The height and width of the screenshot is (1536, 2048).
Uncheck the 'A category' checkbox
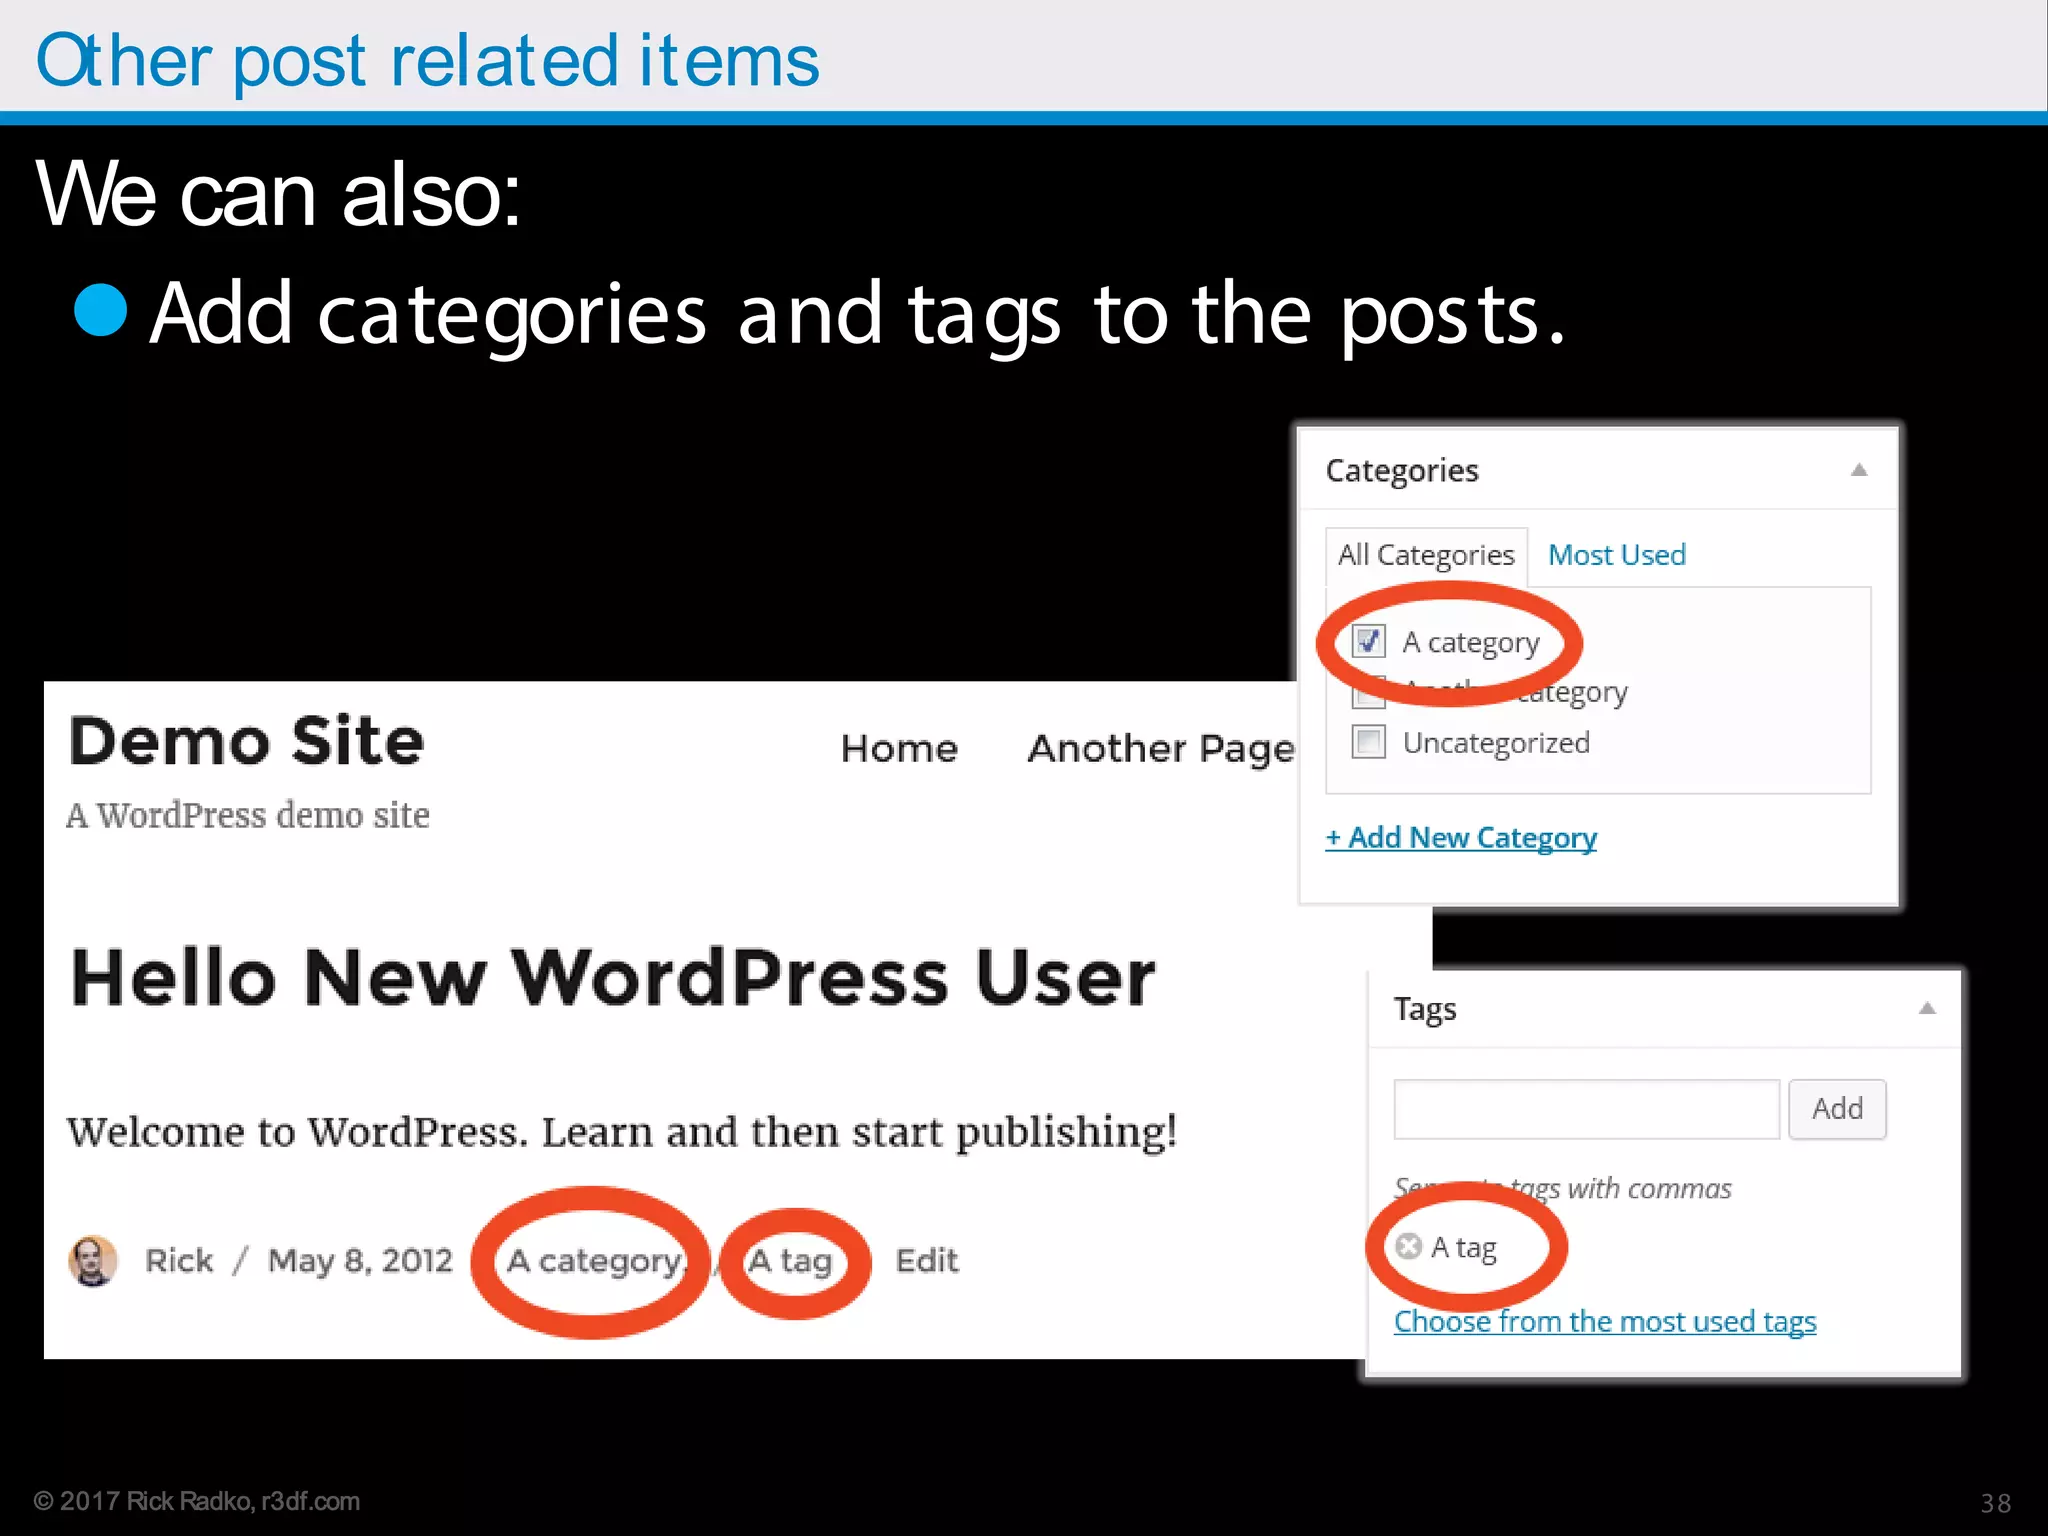(x=1368, y=641)
